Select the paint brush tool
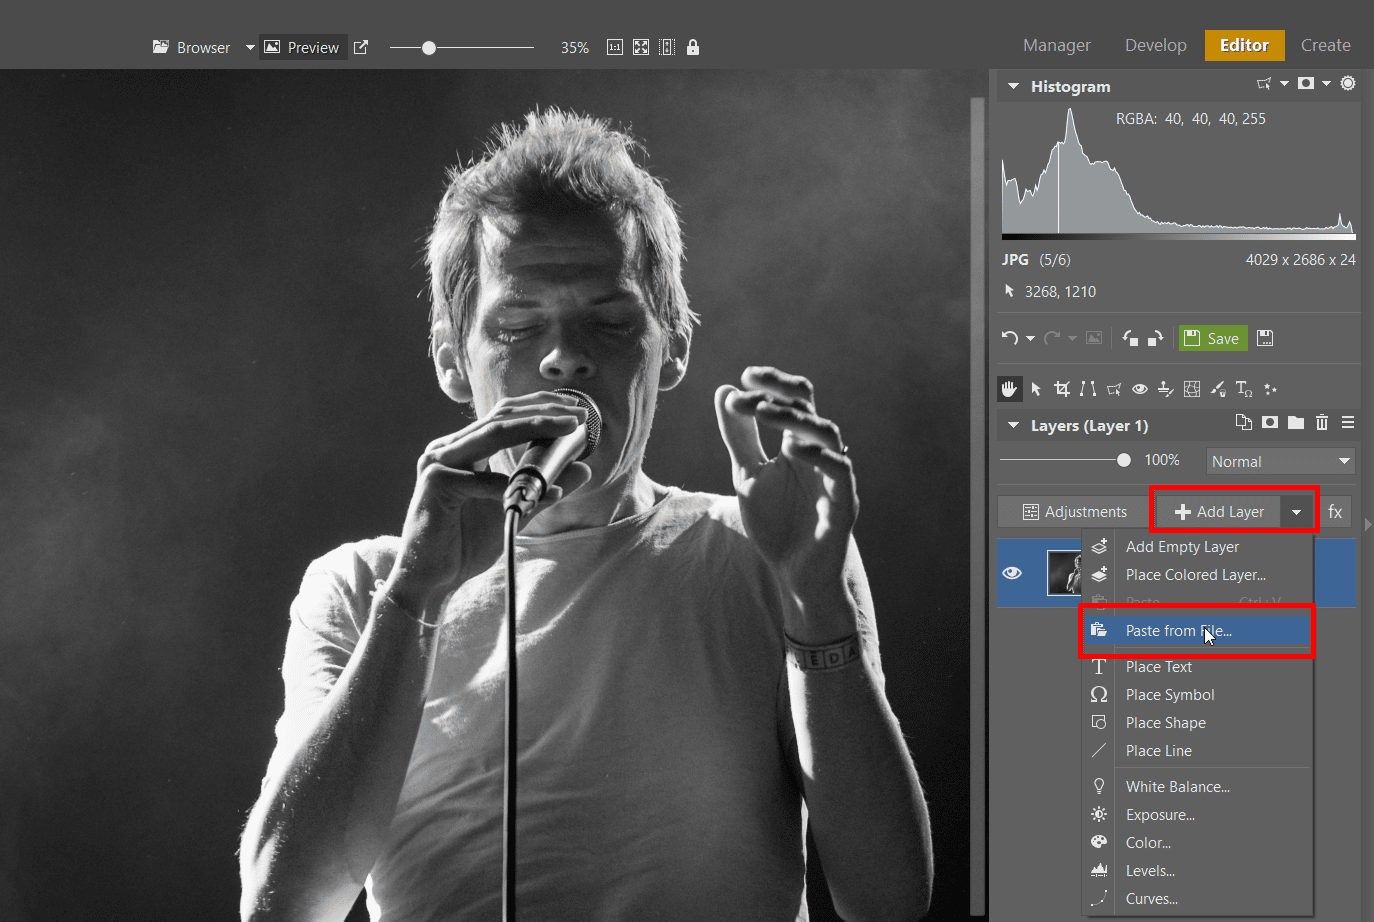 [x=1218, y=389]
